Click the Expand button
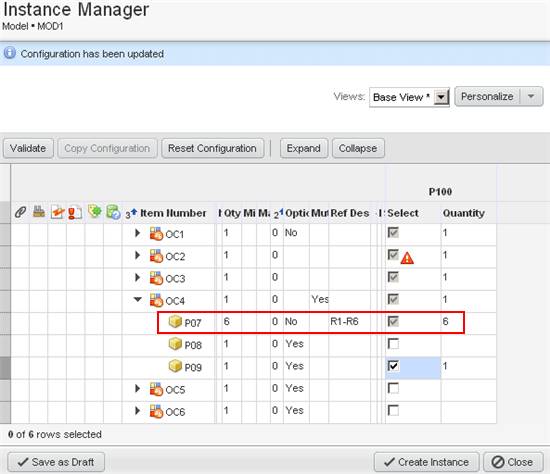Image resolution: width=550 pixels, height=474 pixels. pos(304,148)
